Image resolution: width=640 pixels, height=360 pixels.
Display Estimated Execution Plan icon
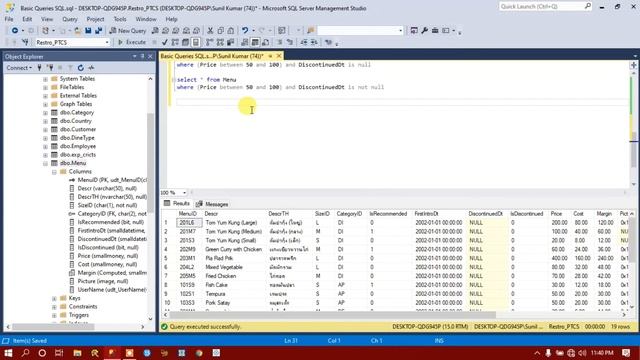175,42
